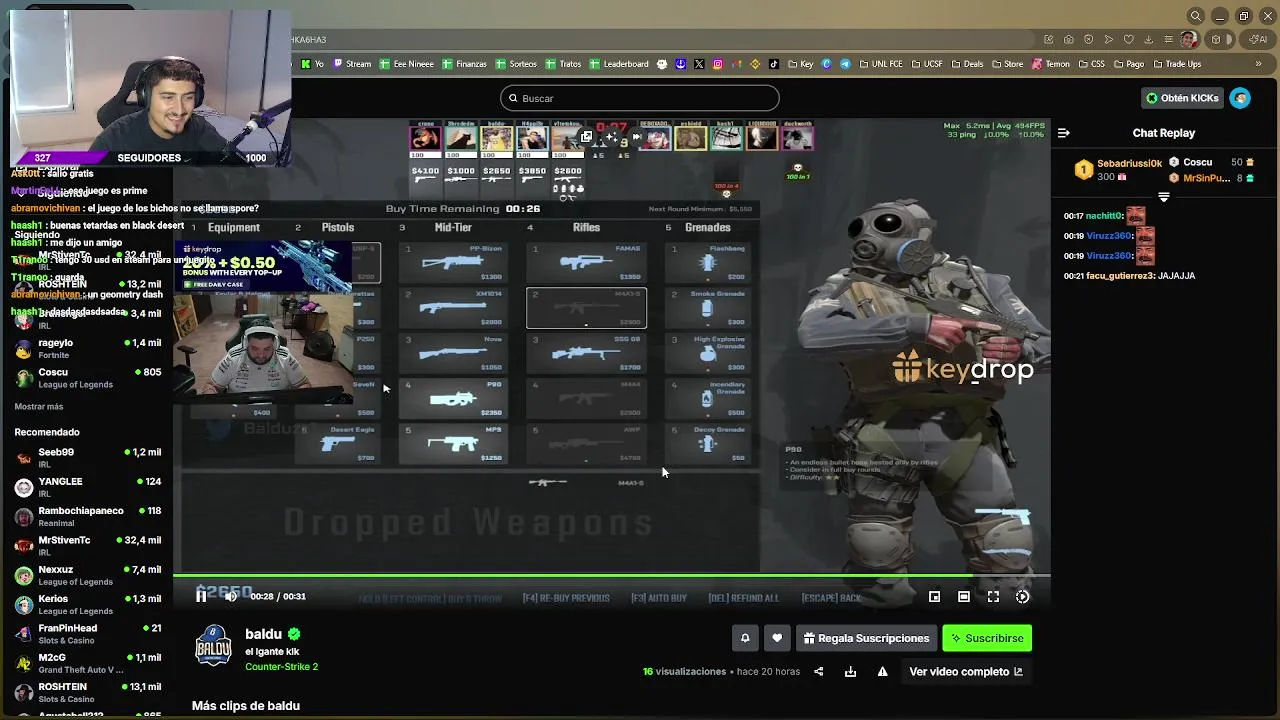This screenshot has width=1280, height=720.
Task: Collapse the Chat Replay panel
Action: [1064, 133]
